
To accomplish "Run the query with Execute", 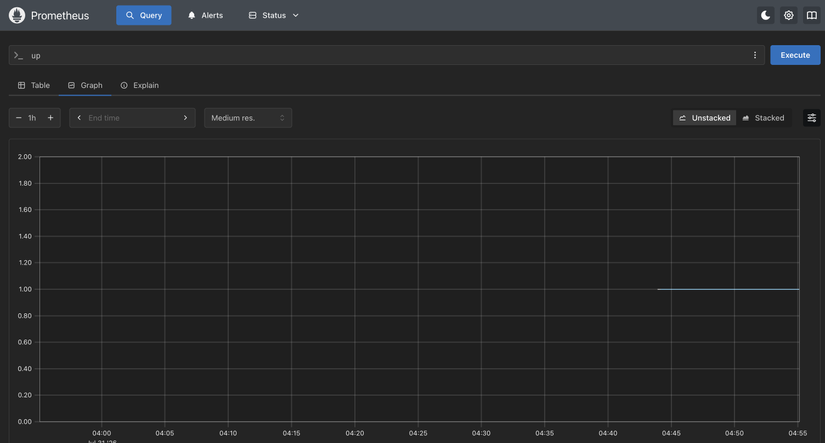I will tap(795, 55).
